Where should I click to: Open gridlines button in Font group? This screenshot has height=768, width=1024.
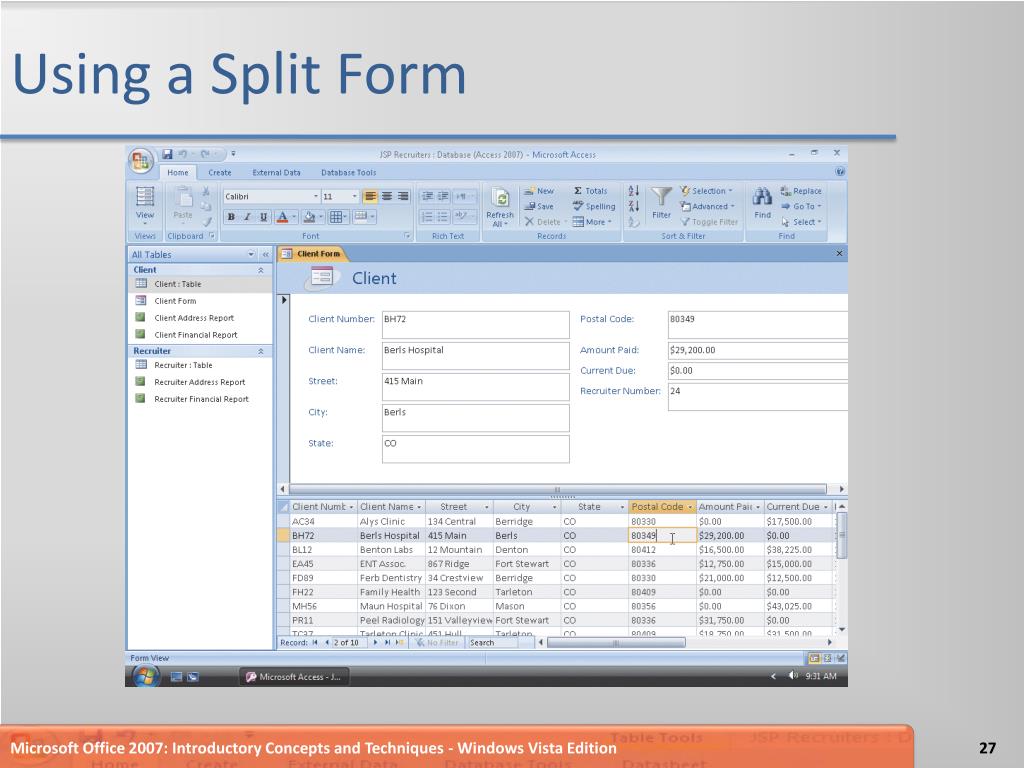click(336, 217)
